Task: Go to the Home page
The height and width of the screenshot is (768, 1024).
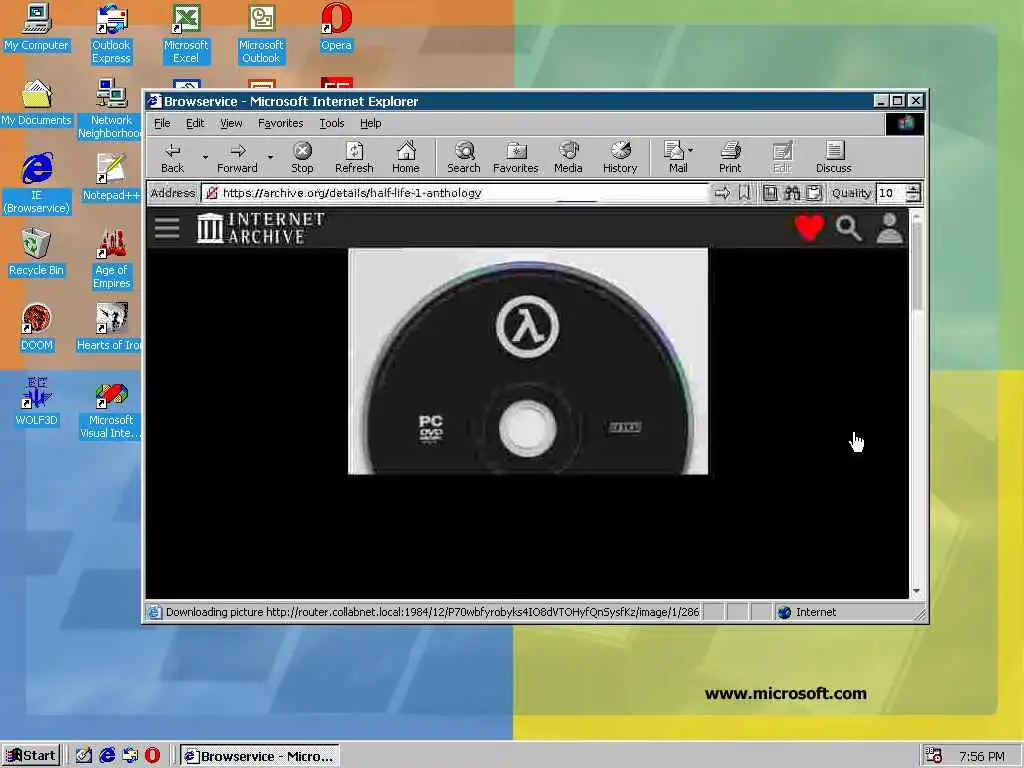Action: tap(406, 158)
